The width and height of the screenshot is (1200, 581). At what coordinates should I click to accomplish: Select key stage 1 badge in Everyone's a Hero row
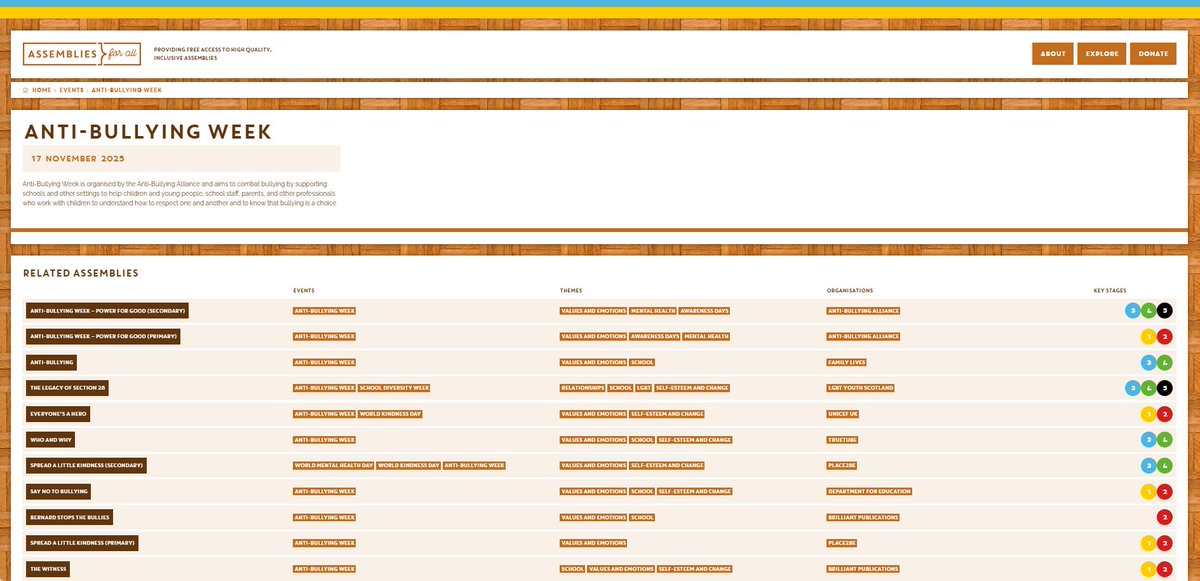pos(1149,413)
